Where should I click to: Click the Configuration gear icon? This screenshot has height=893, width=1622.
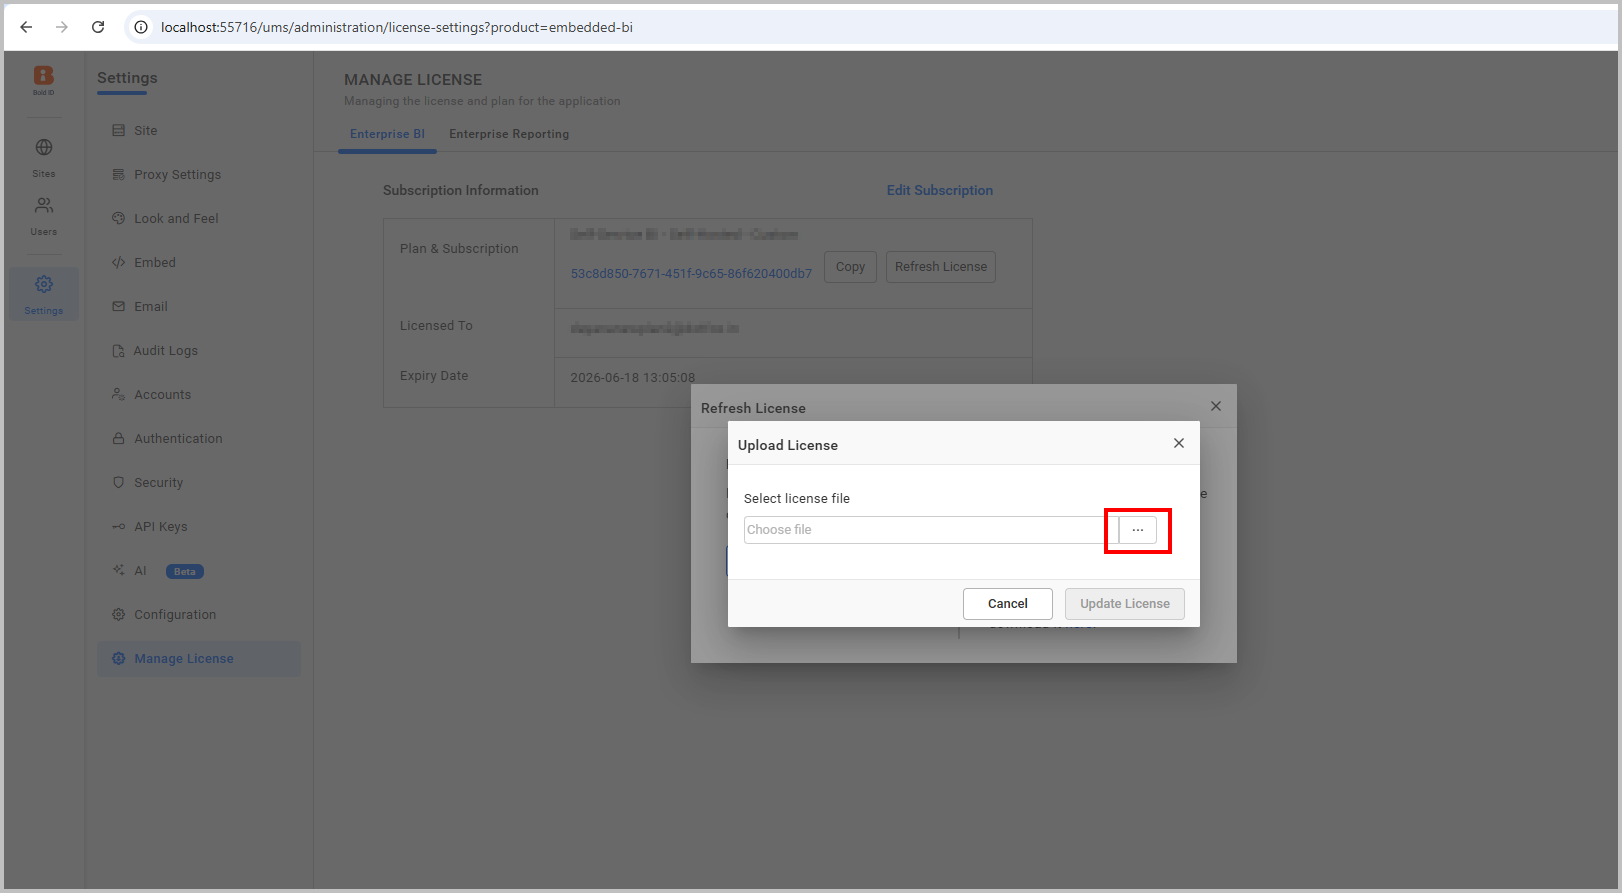click(119, 614)
